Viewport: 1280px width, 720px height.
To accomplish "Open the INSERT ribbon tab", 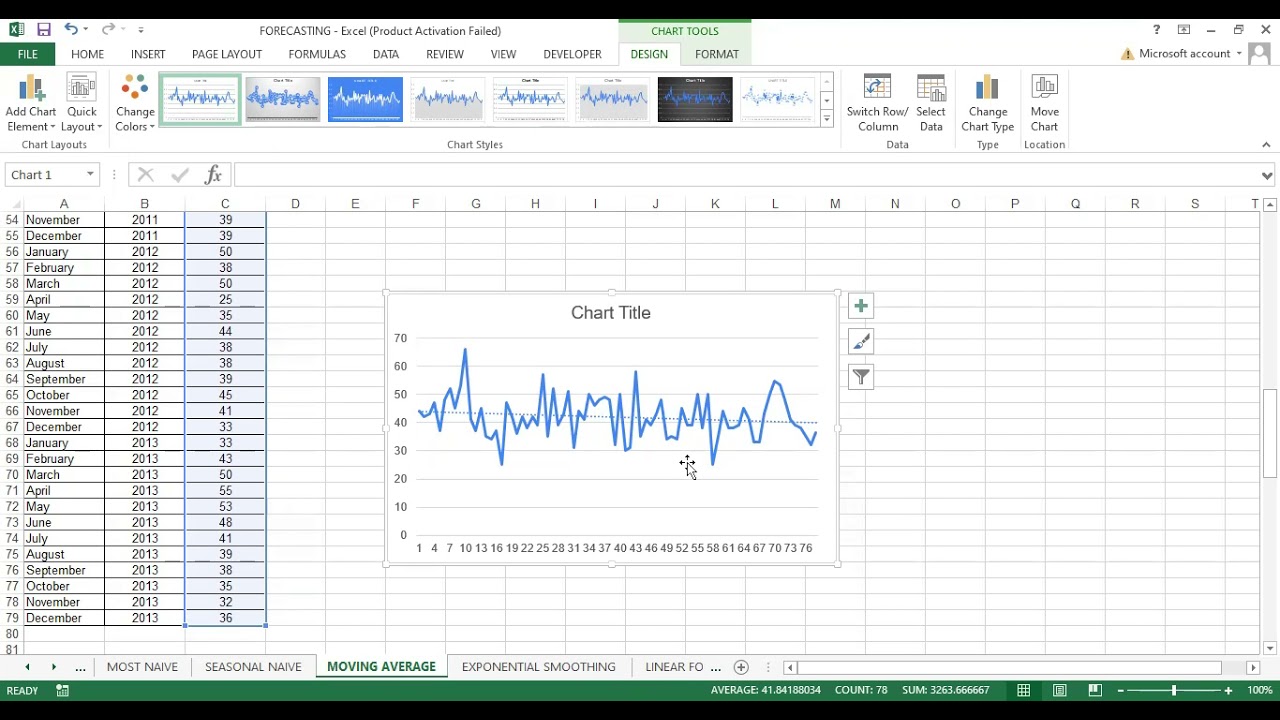I will [148, 54].
